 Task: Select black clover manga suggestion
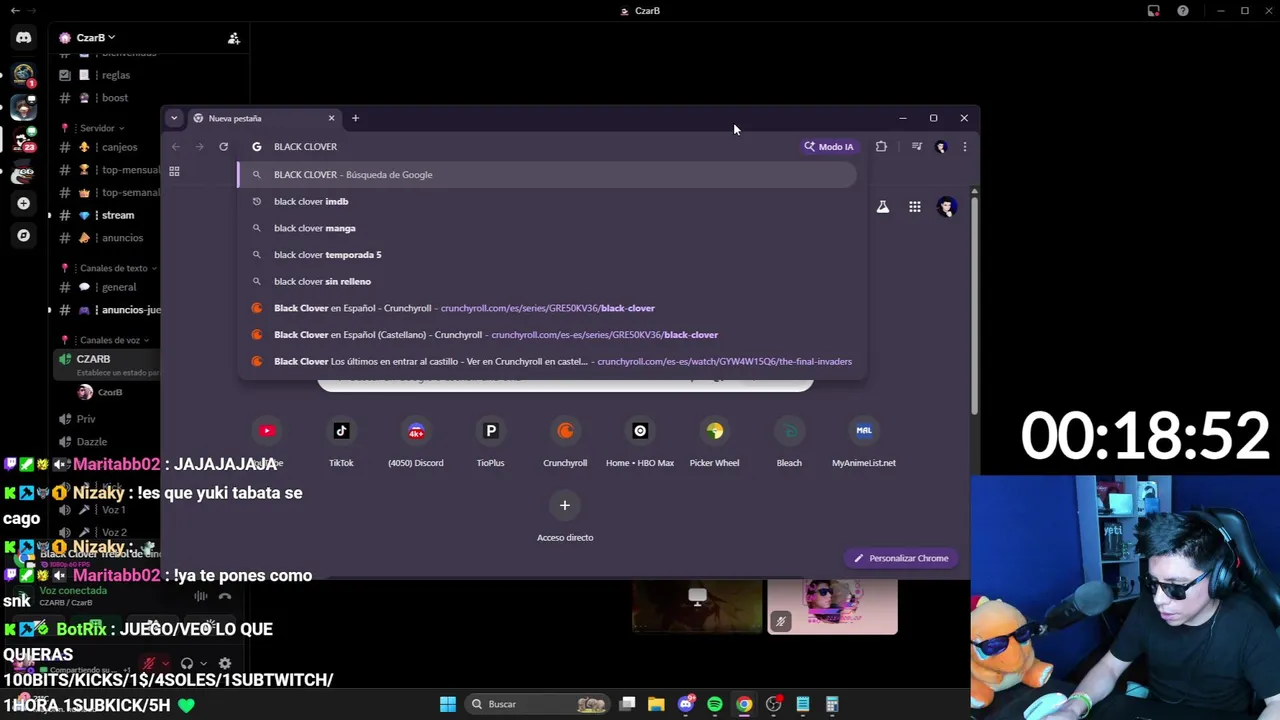[x=547, y=228]
